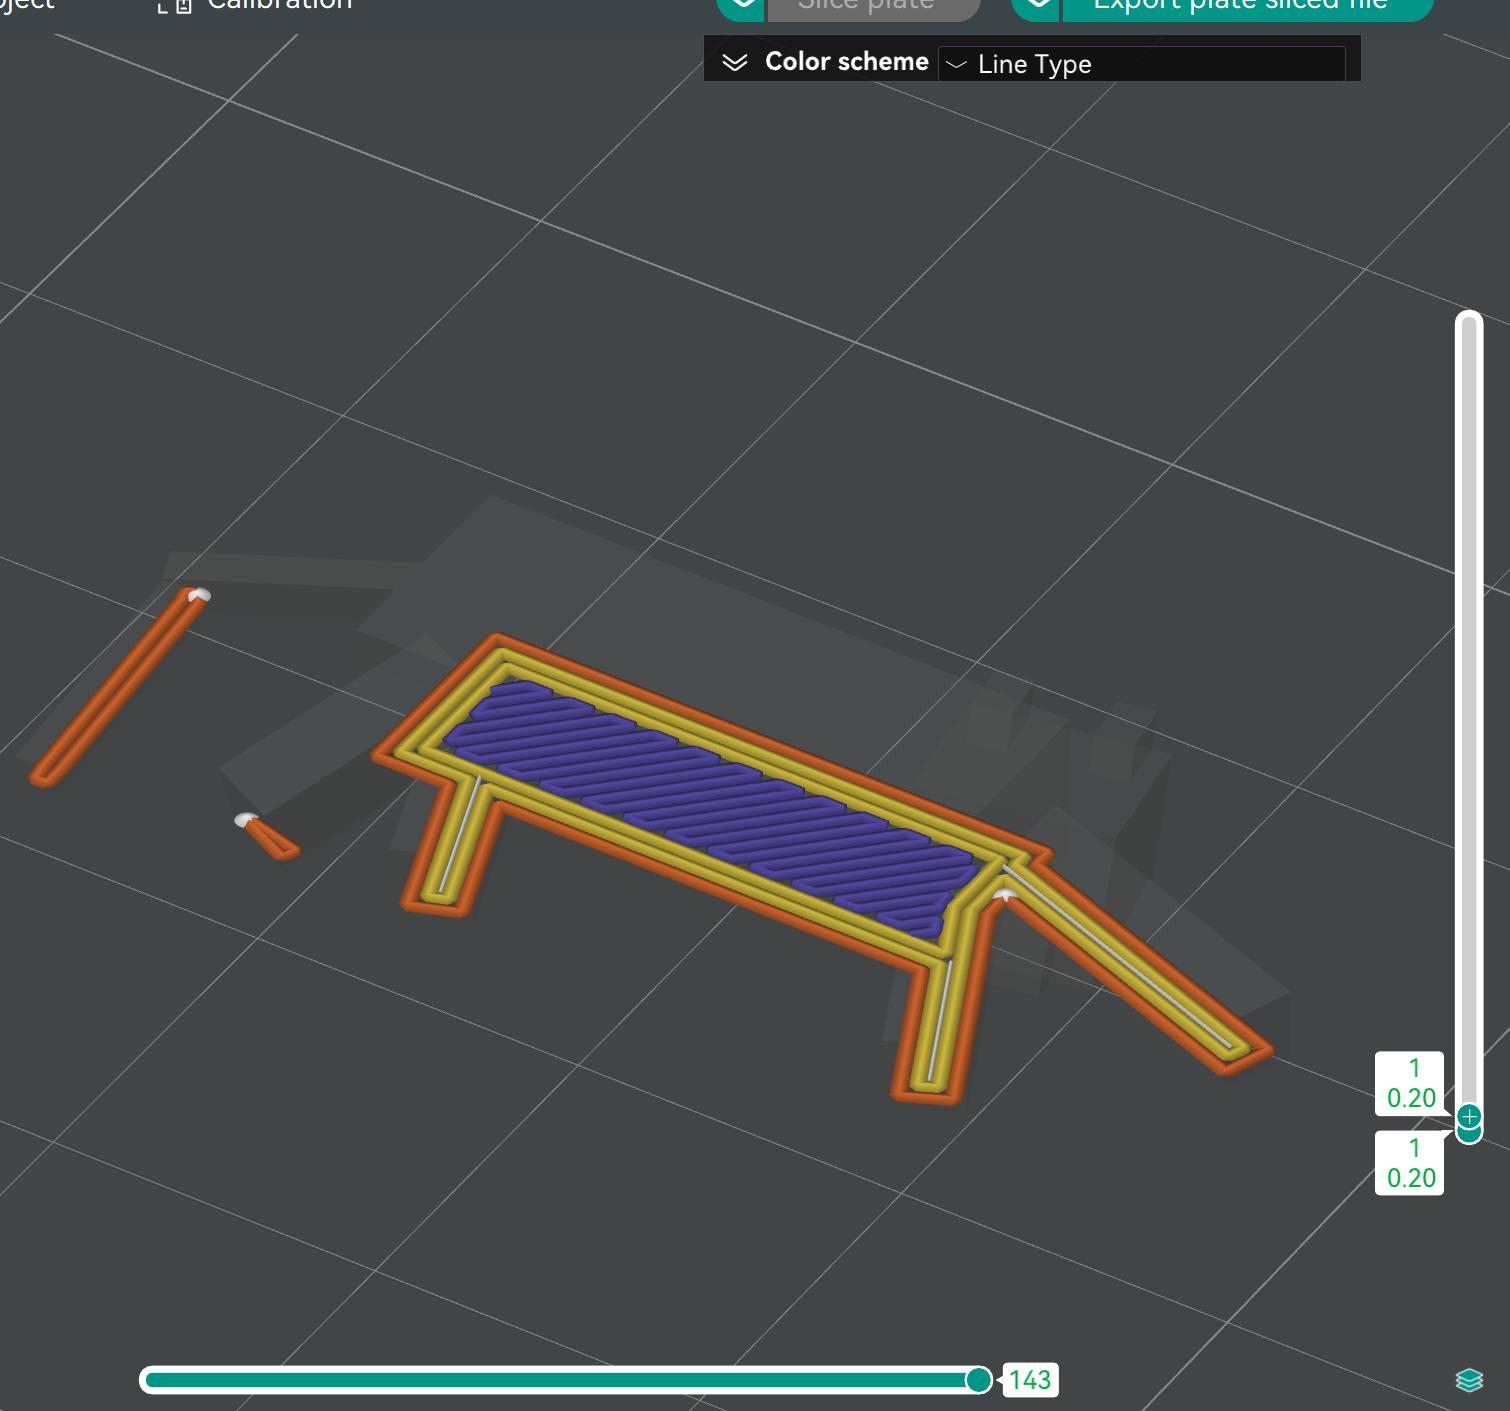
Task: Collapse the Color scheme legend panel
Action: (735, 62)
